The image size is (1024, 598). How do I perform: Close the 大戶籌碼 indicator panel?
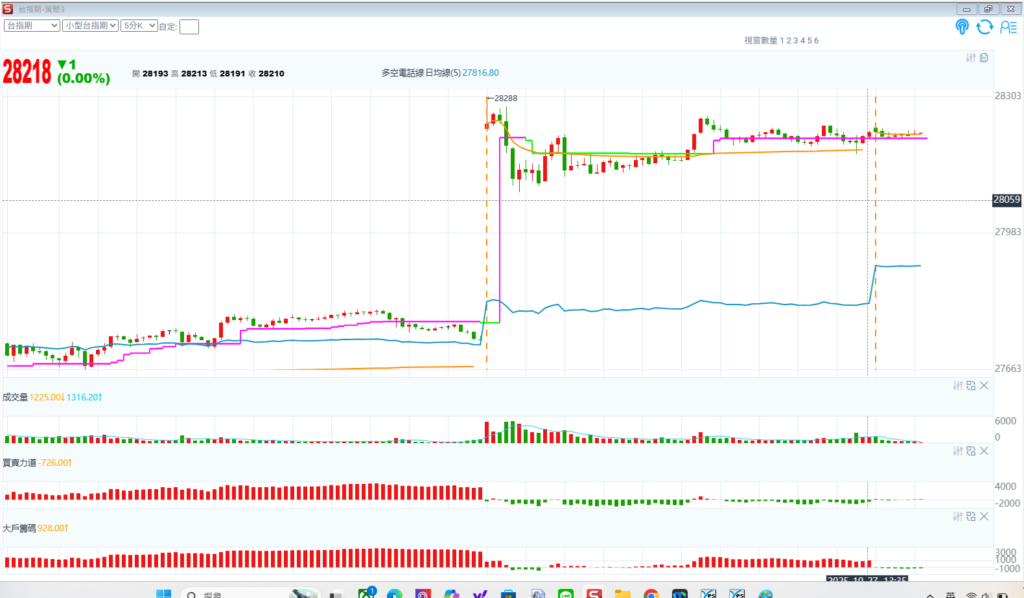tap(984, 515)
